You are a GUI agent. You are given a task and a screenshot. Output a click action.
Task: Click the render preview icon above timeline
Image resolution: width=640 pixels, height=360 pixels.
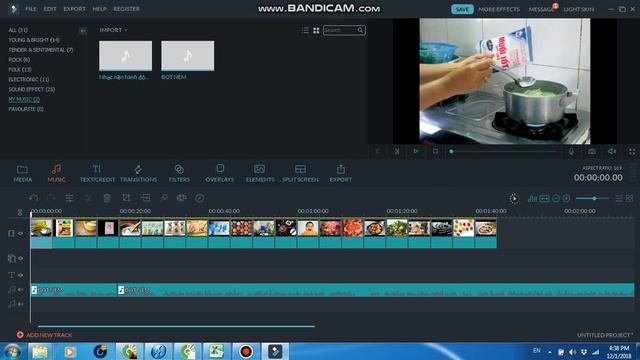pyautogui.click(x=514, y=198)
